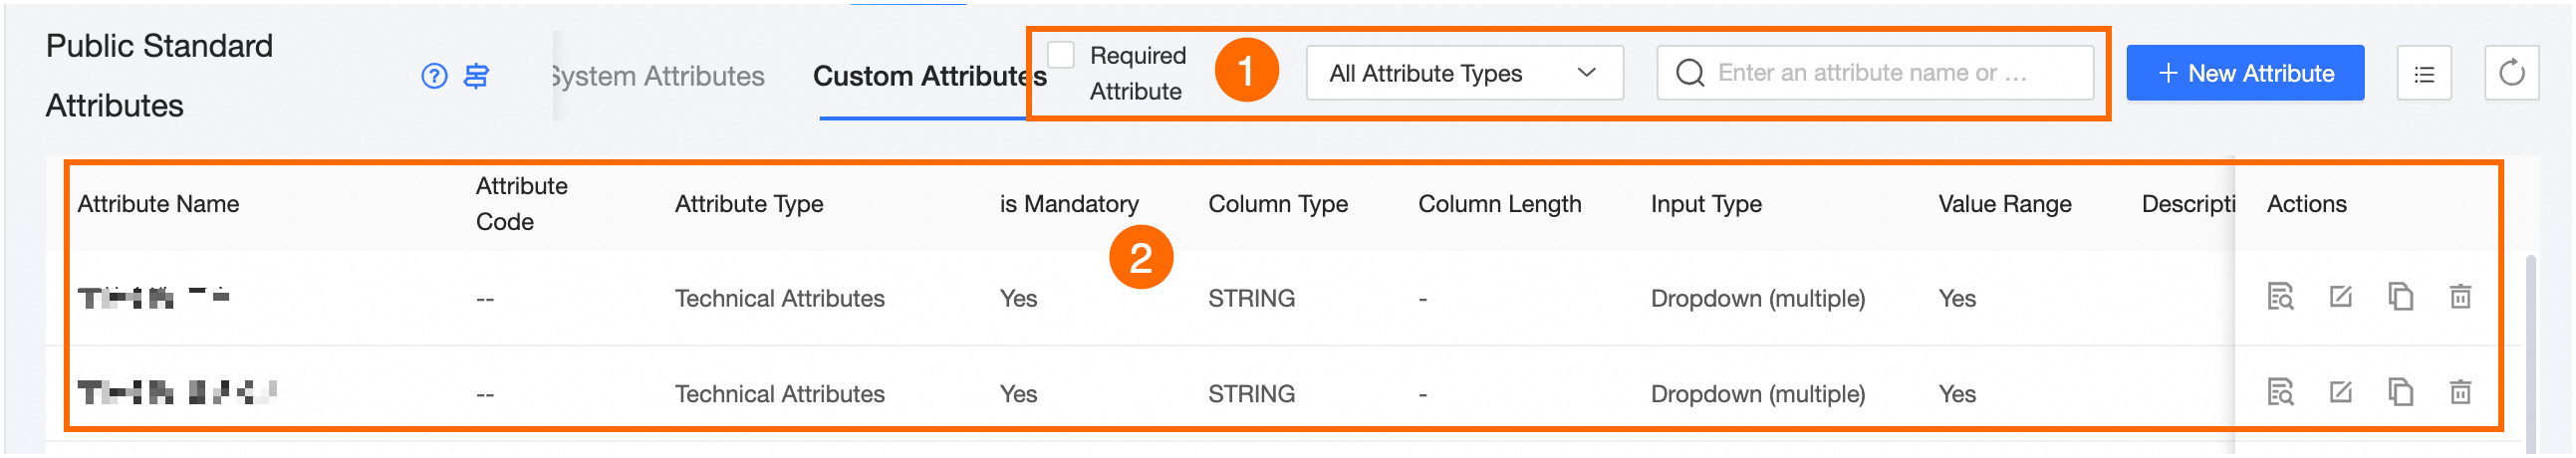Duplicate the second attribute row

pyautogui.click(x=2400, y=392)
